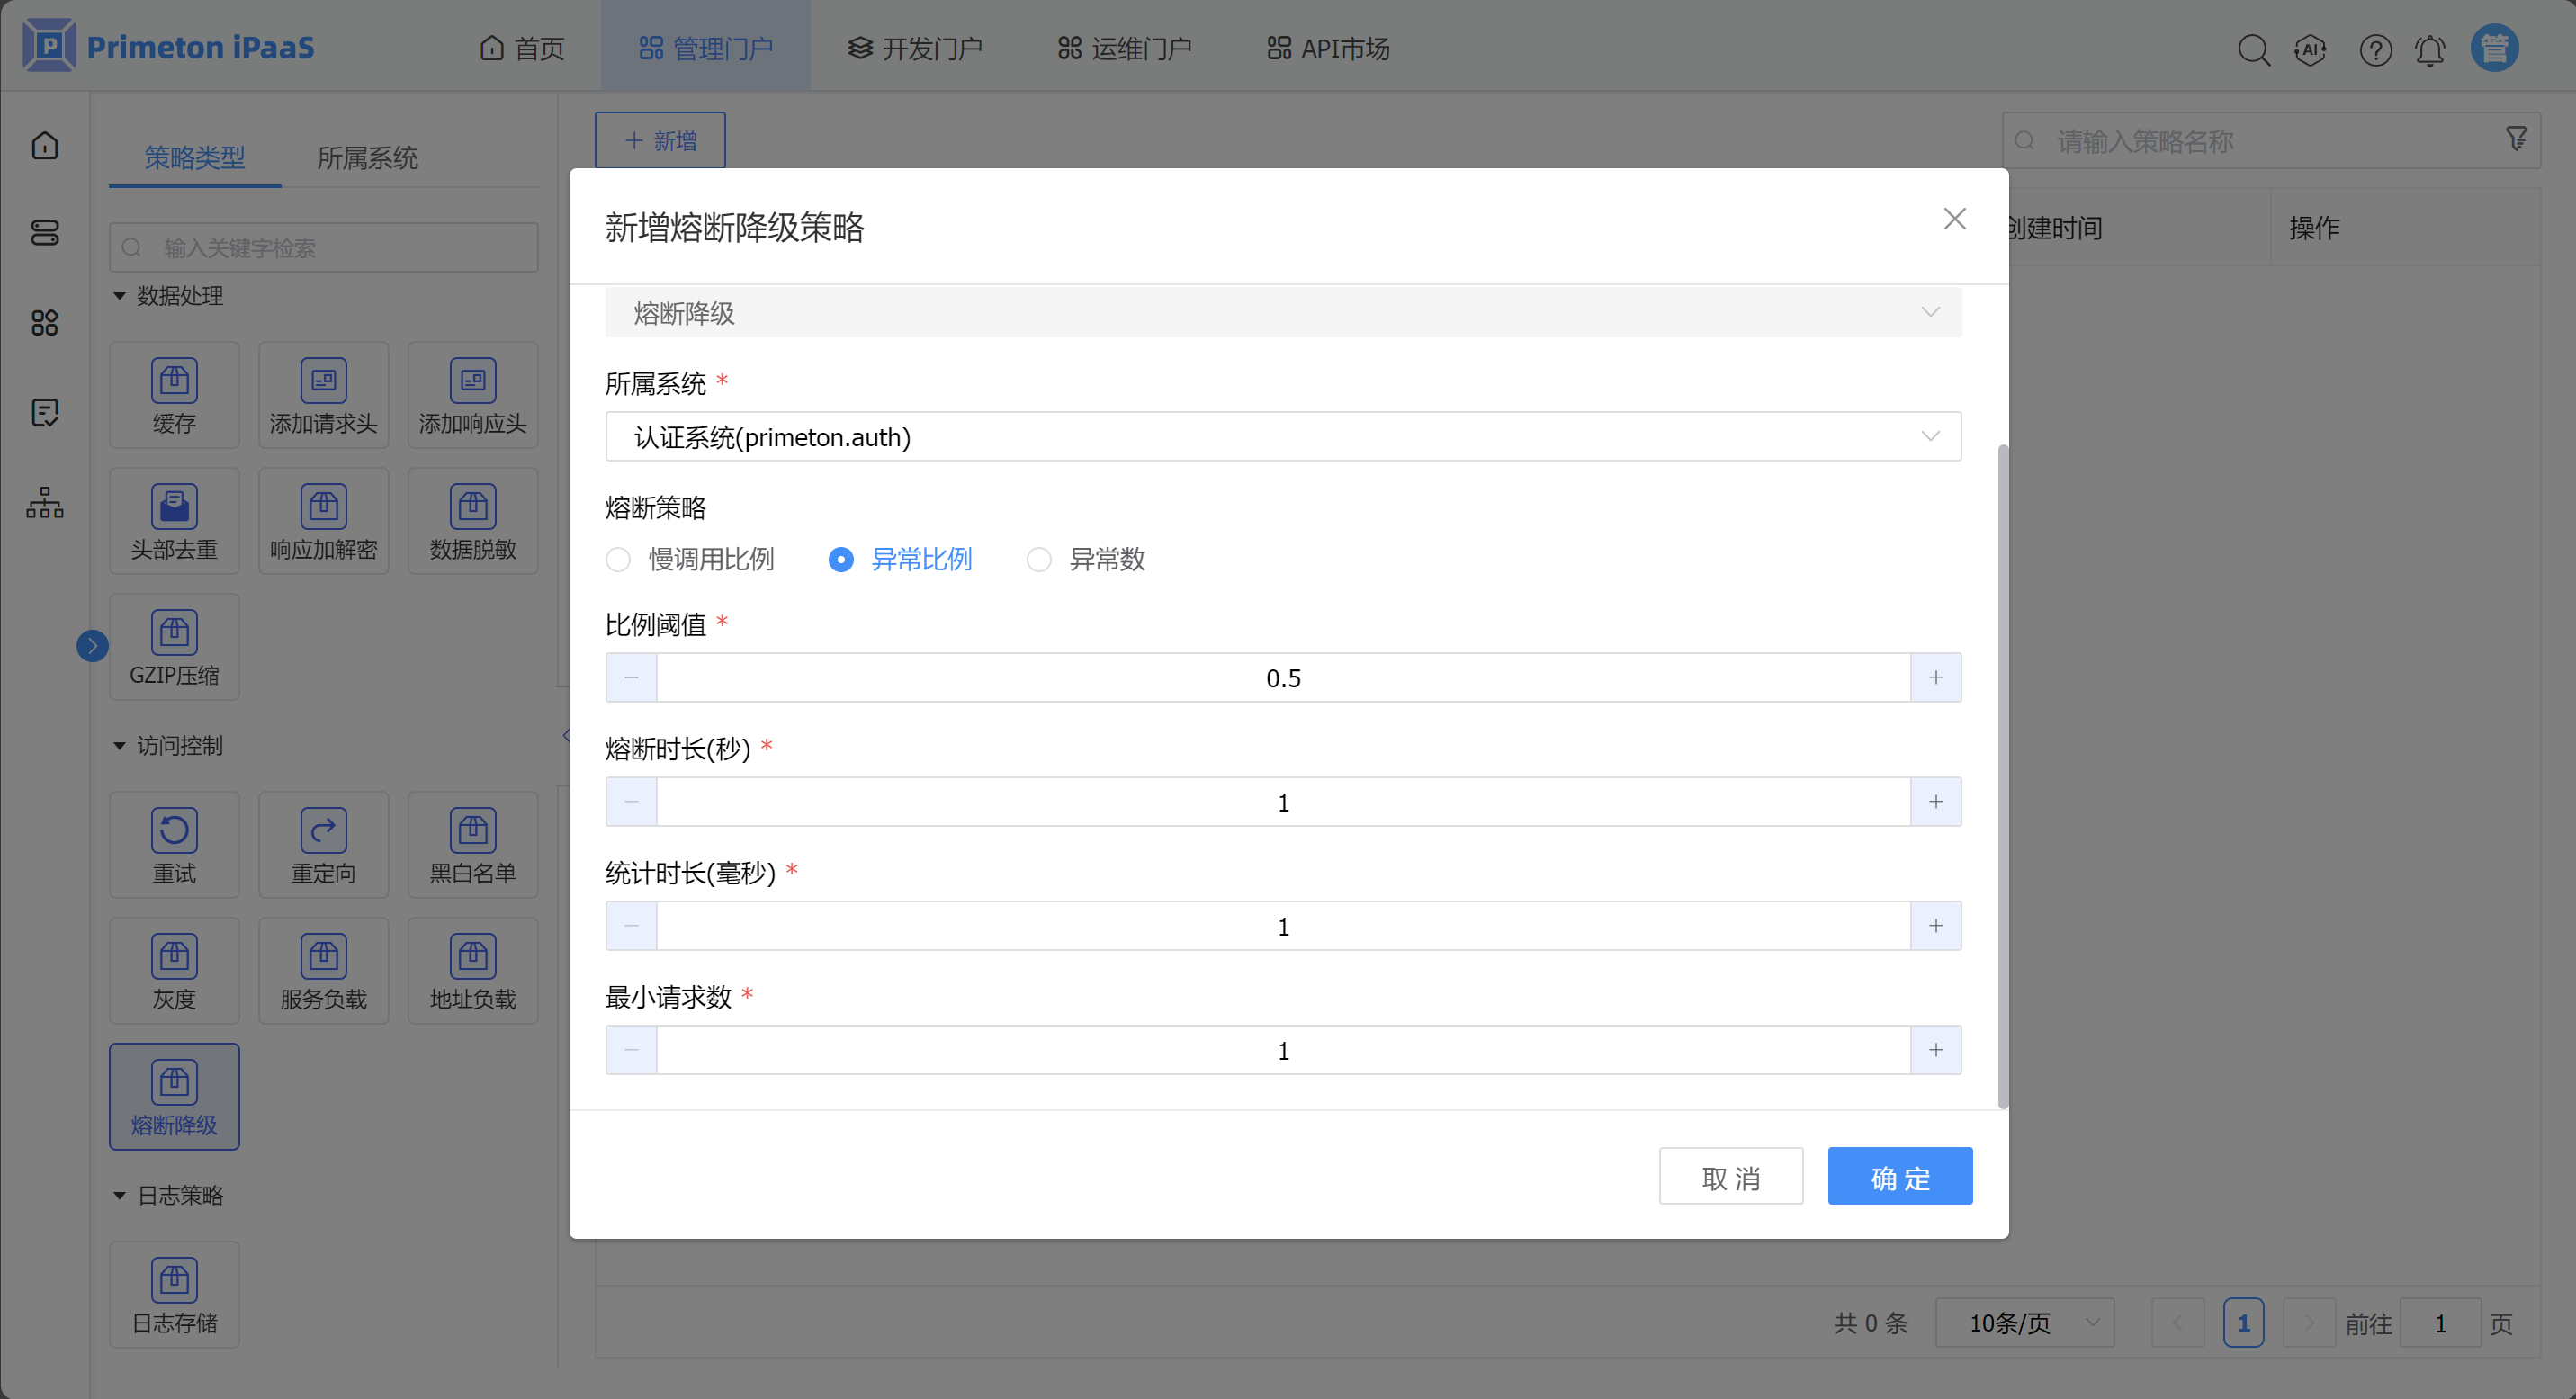Collapse the 数据处理 category
The image size is (2576, 1399).
coord(120,296)
